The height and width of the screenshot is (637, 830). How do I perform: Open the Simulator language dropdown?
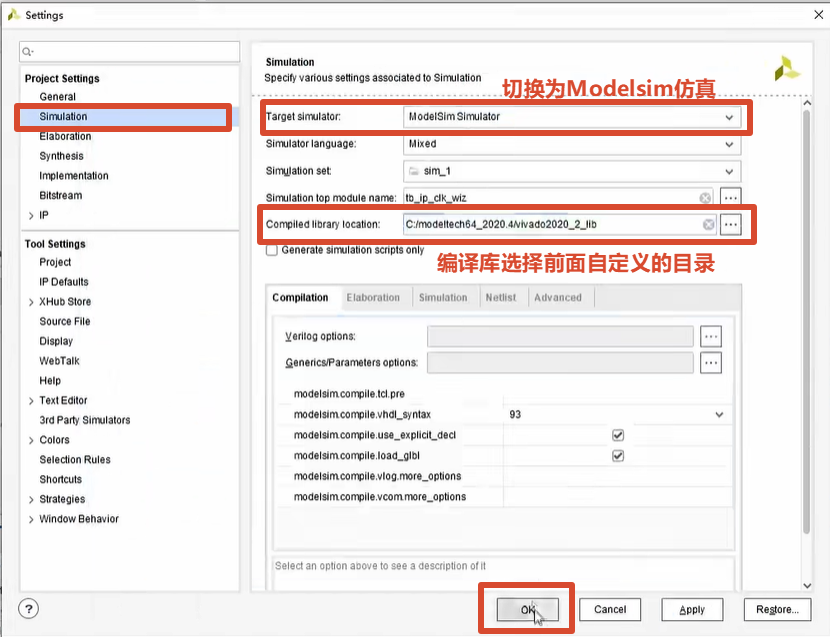pos(729,144)
